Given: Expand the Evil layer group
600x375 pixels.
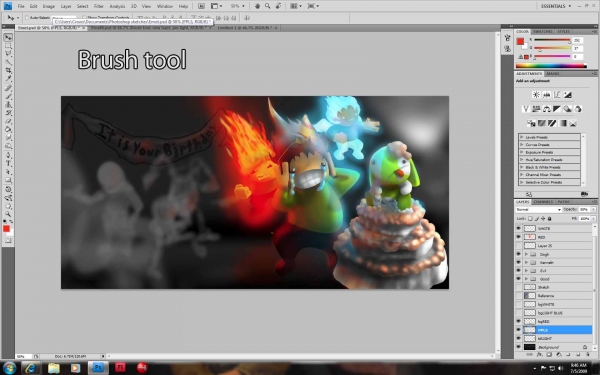Looking at the screenshot, I should 526,271.
